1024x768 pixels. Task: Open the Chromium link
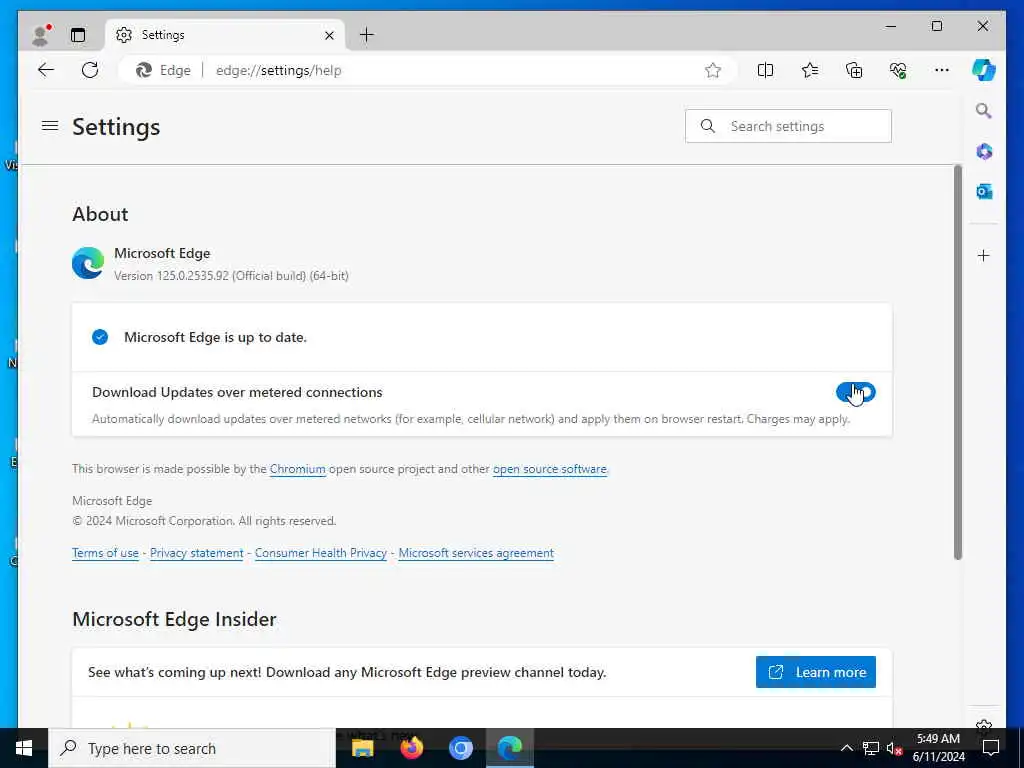[298, 469]
